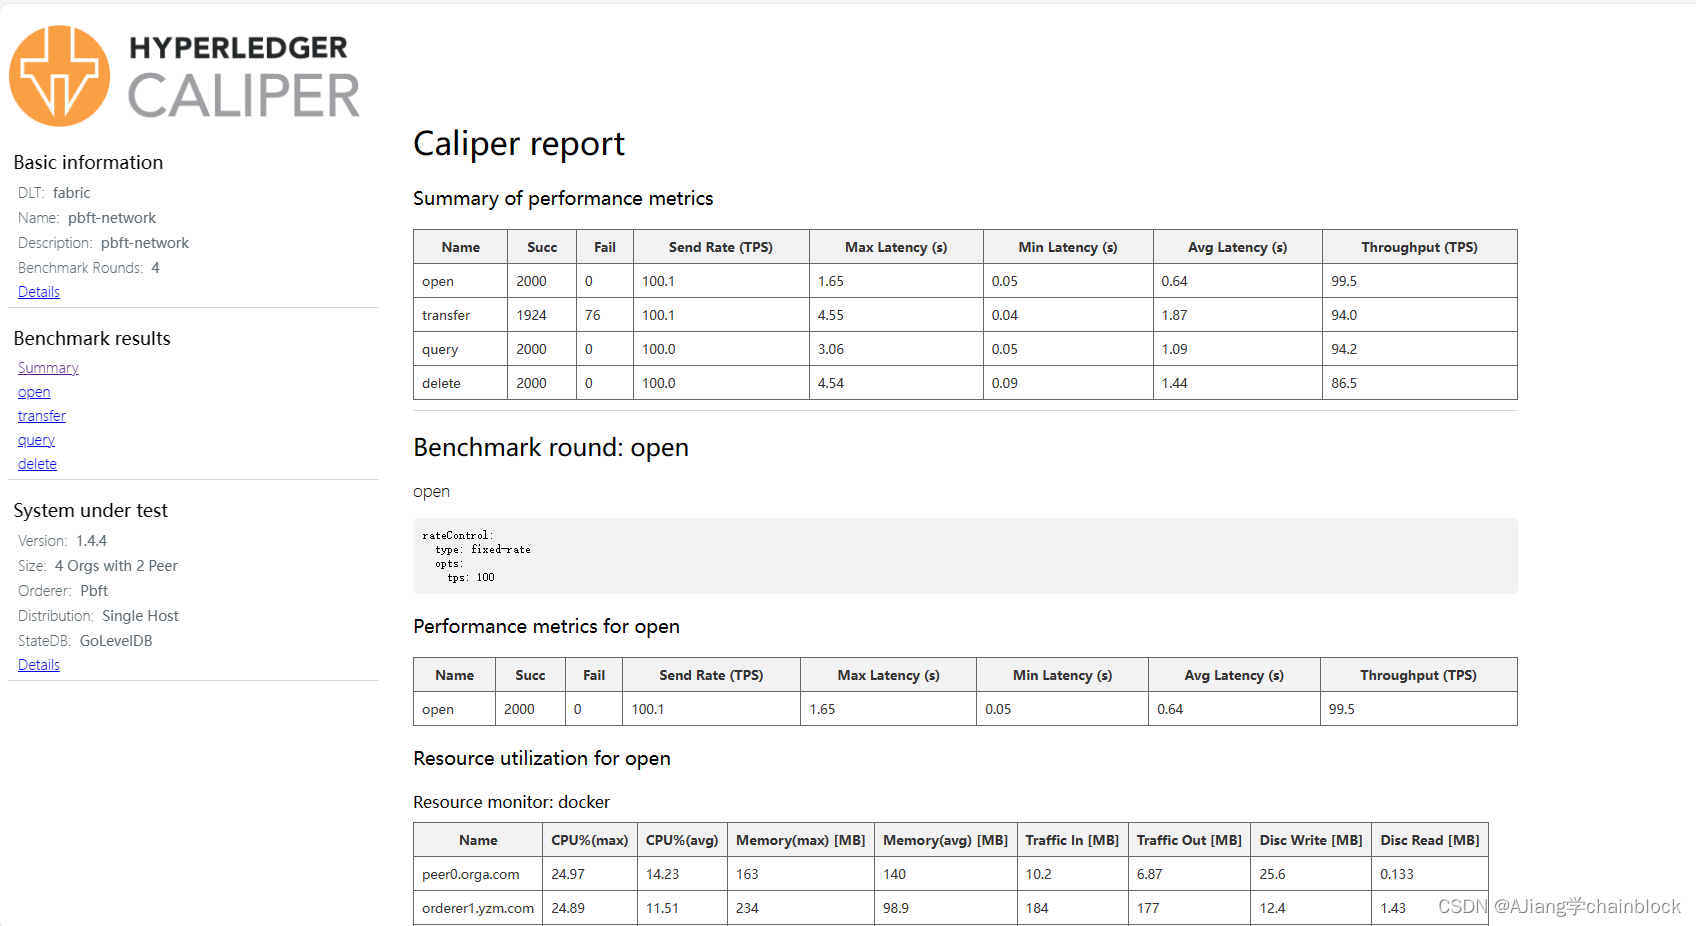1696x926 pixels.
Task: Select the 'Caliper report' page heading
Action: [519, 144]
